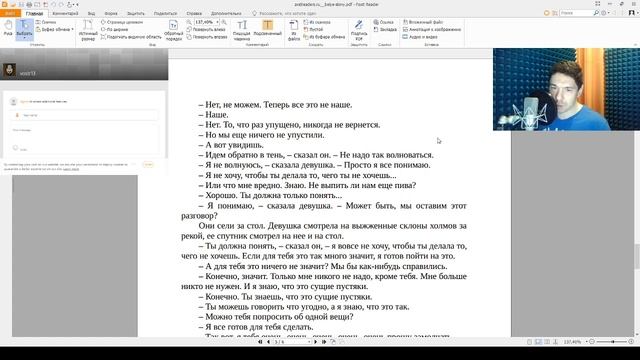This screenshot has width=640, height=360.
Task: Set the page to Actual Size
Action: pos(88,29)
